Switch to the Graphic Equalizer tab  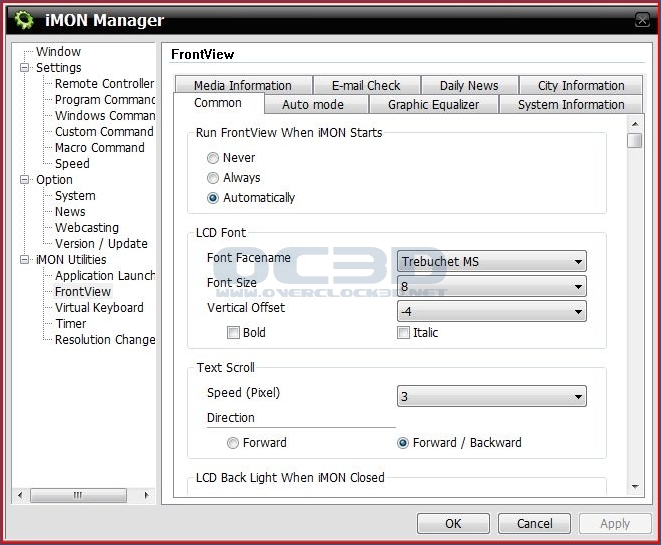(x=434, y=104)
